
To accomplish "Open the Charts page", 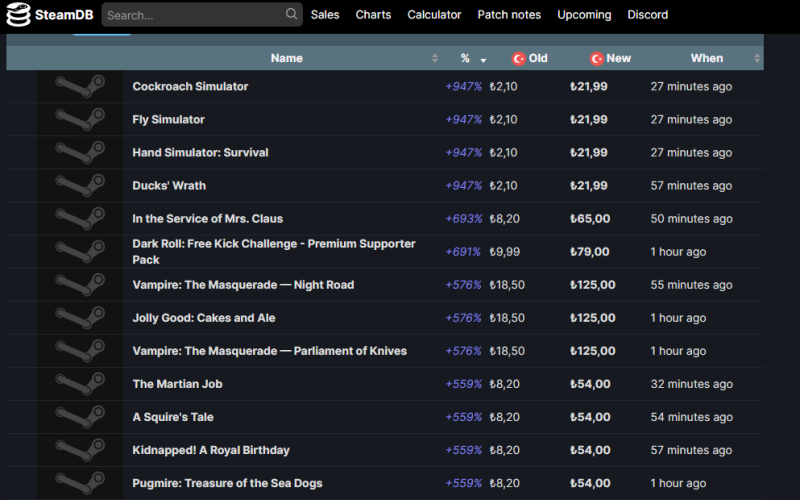I will pyautogui.click(x=373, y=15).
